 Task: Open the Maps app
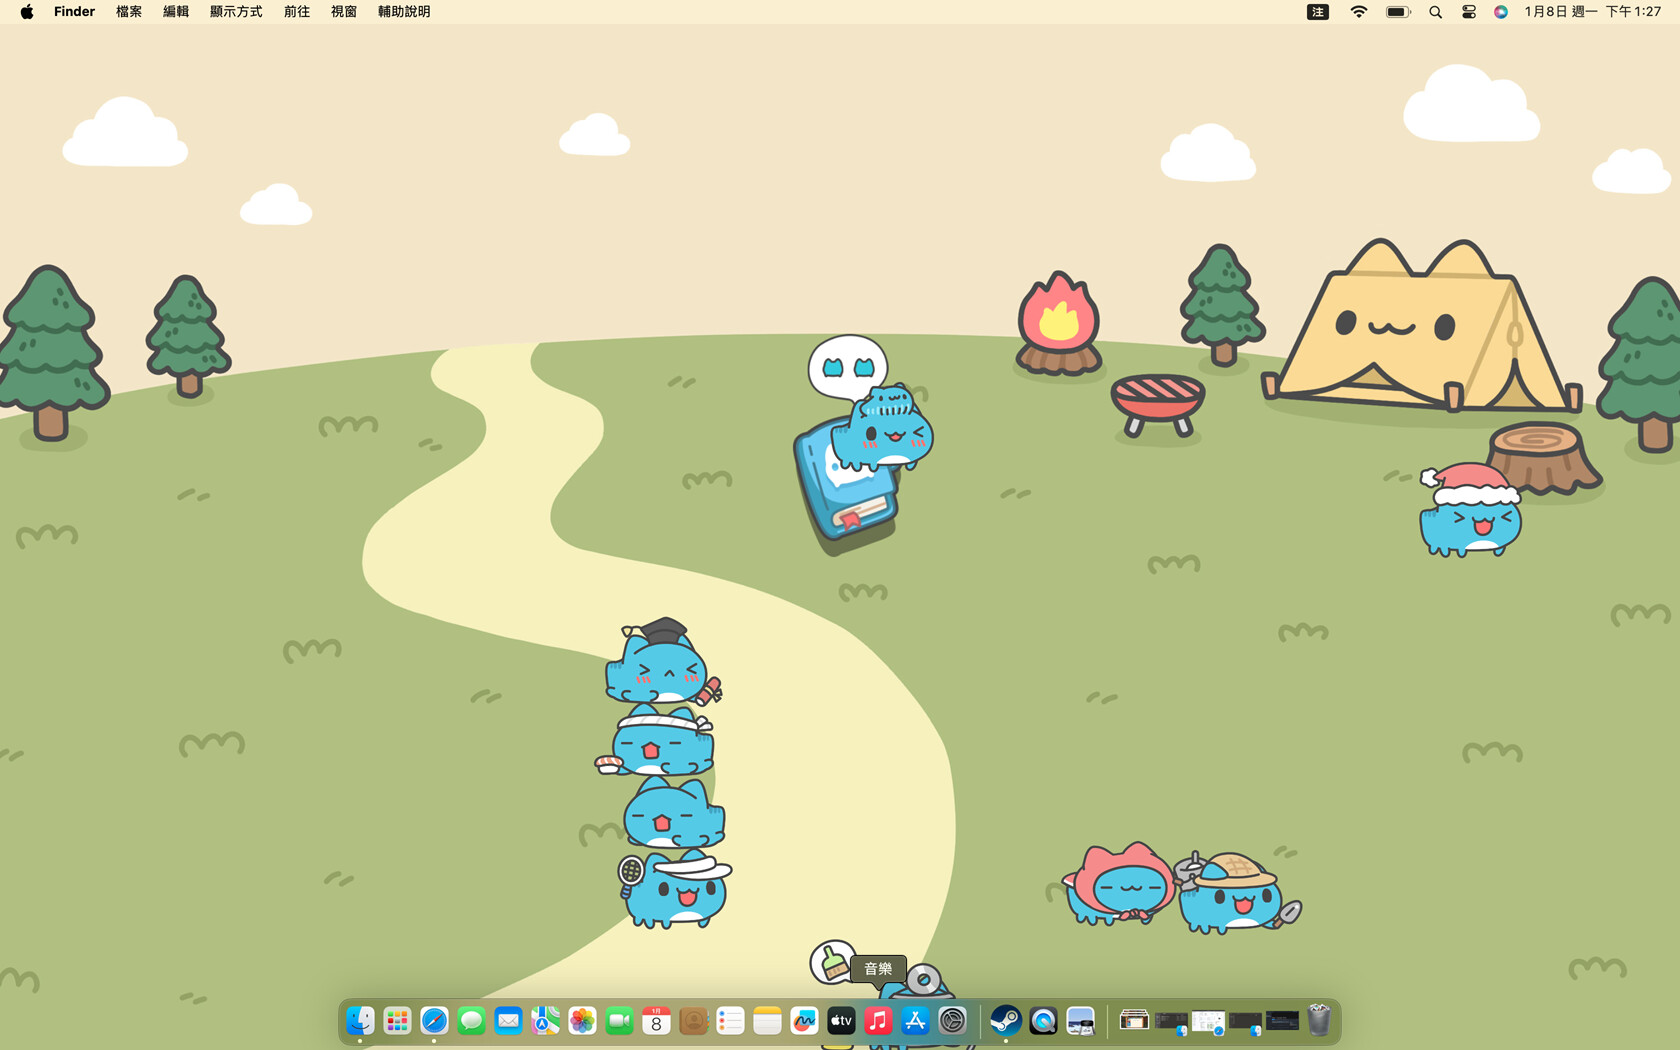(x=545, y=1021)
